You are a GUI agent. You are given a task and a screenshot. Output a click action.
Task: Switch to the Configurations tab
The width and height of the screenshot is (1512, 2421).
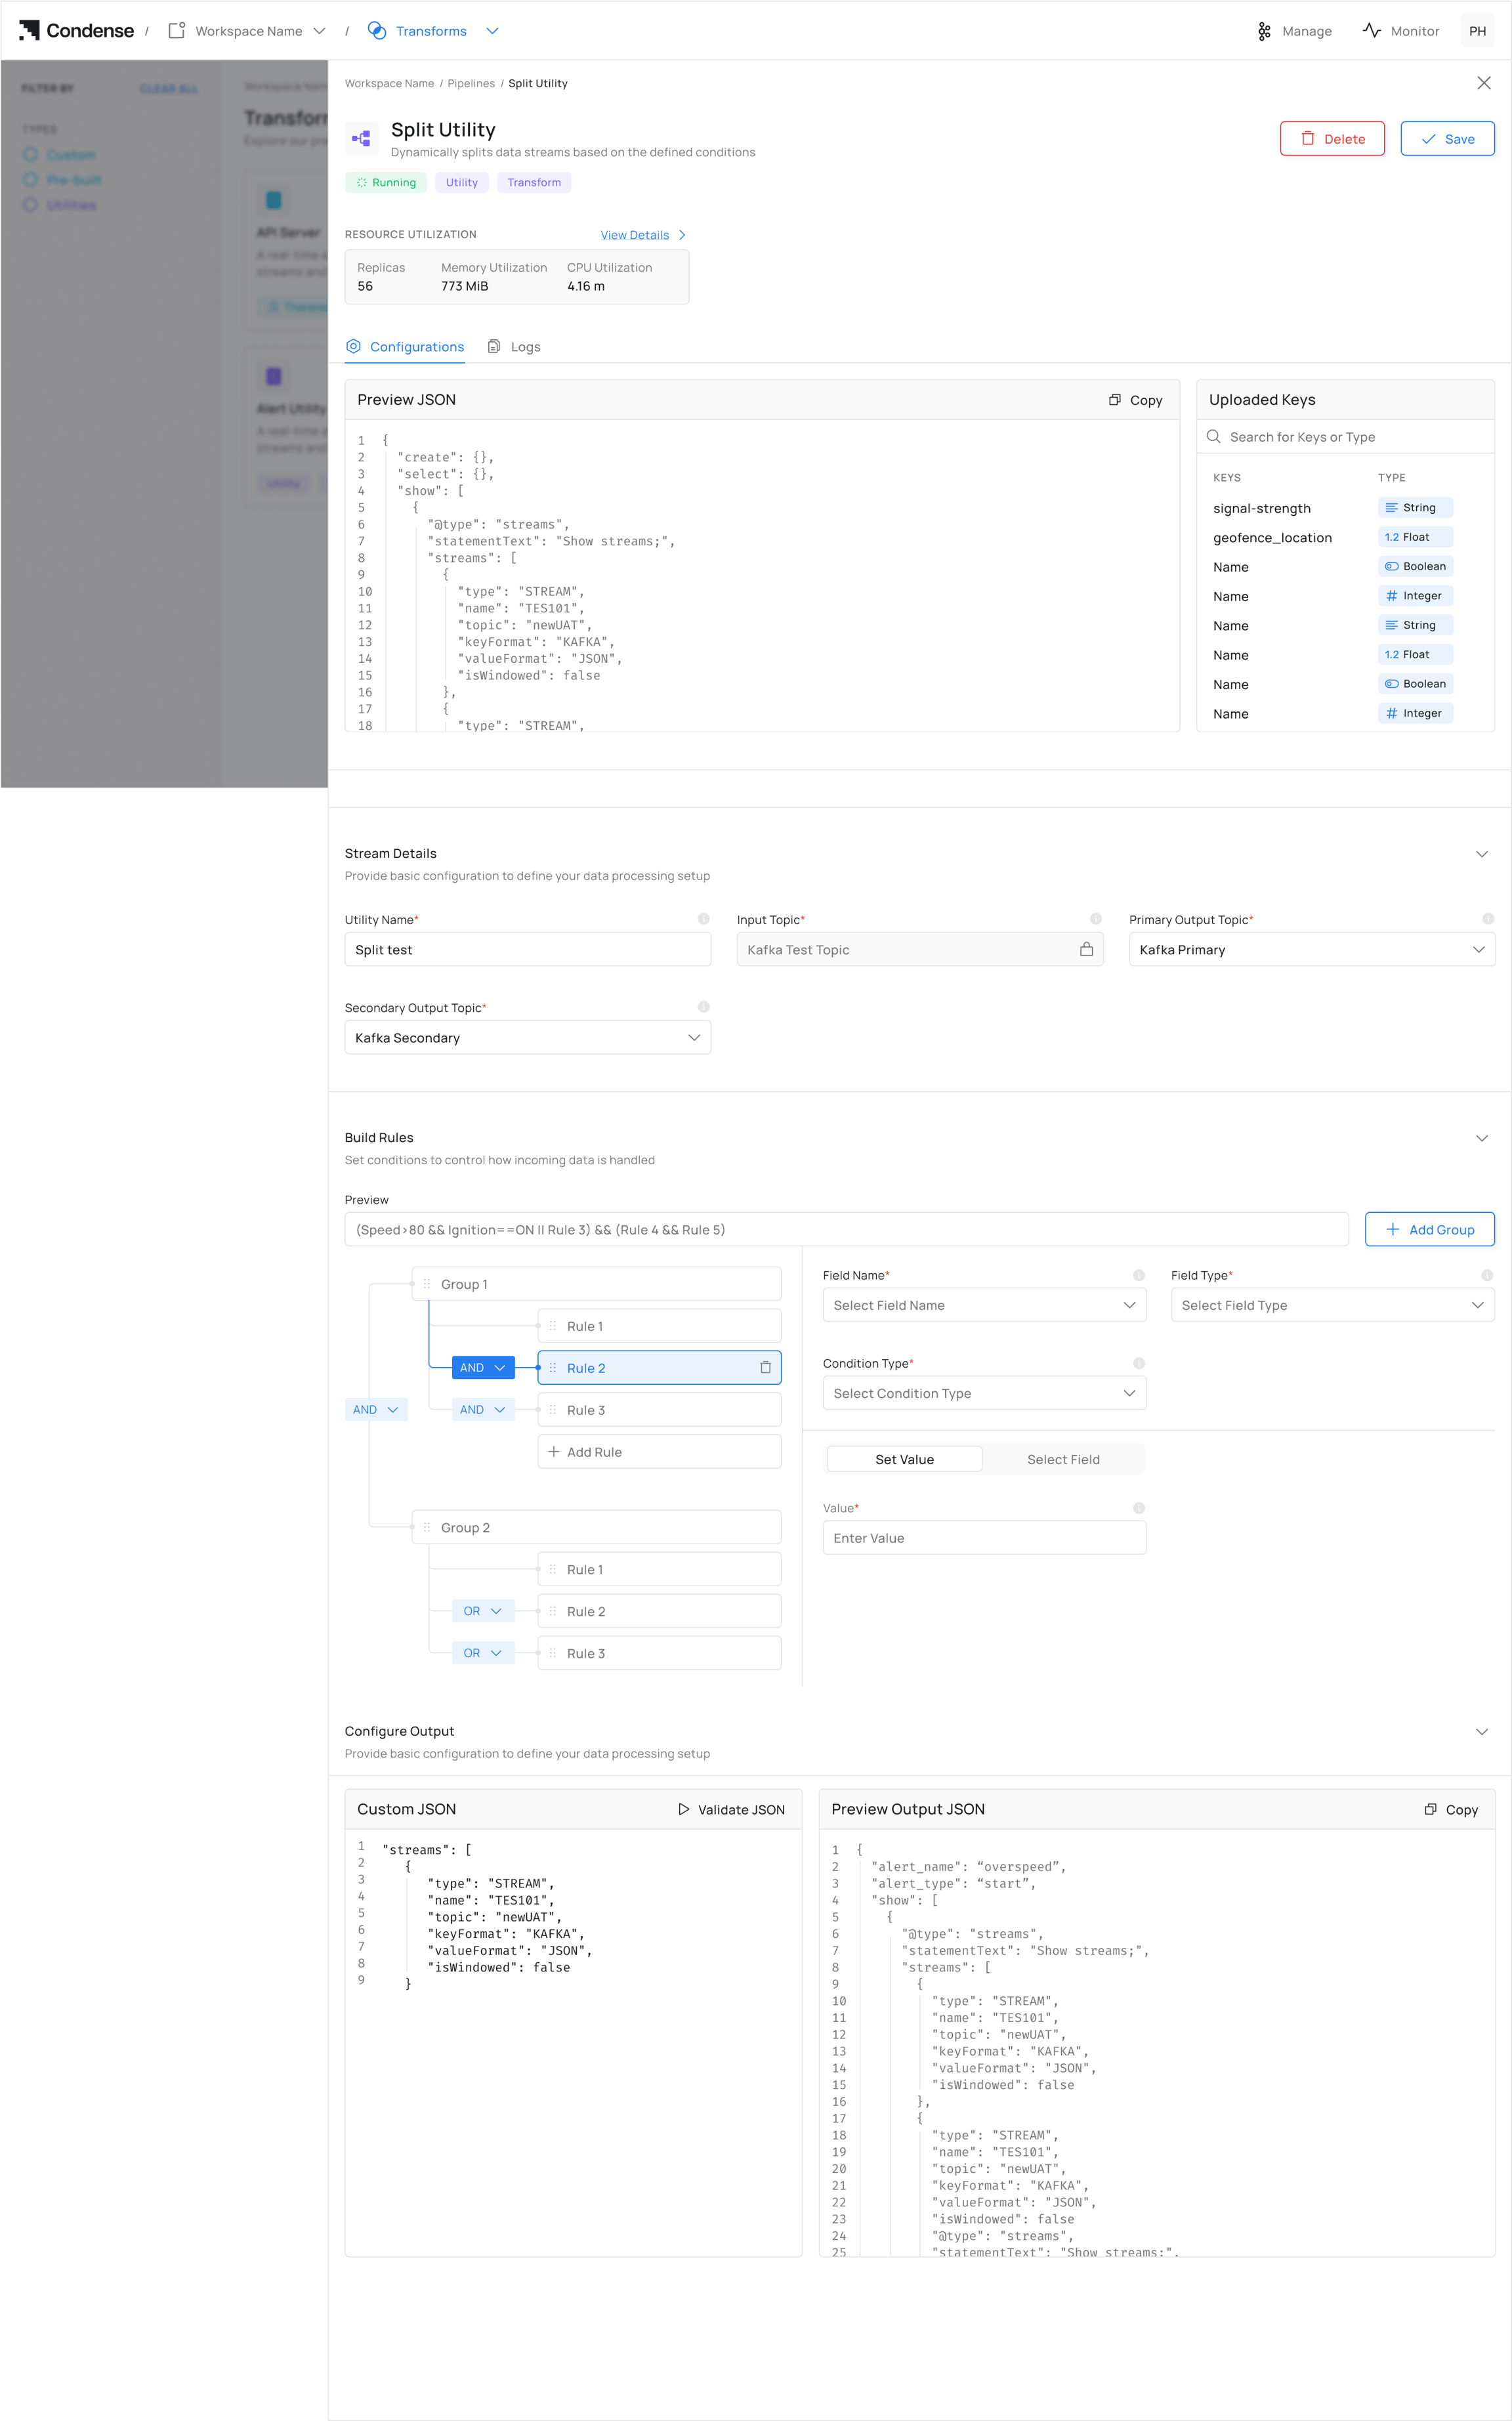(x=405, y=347)
